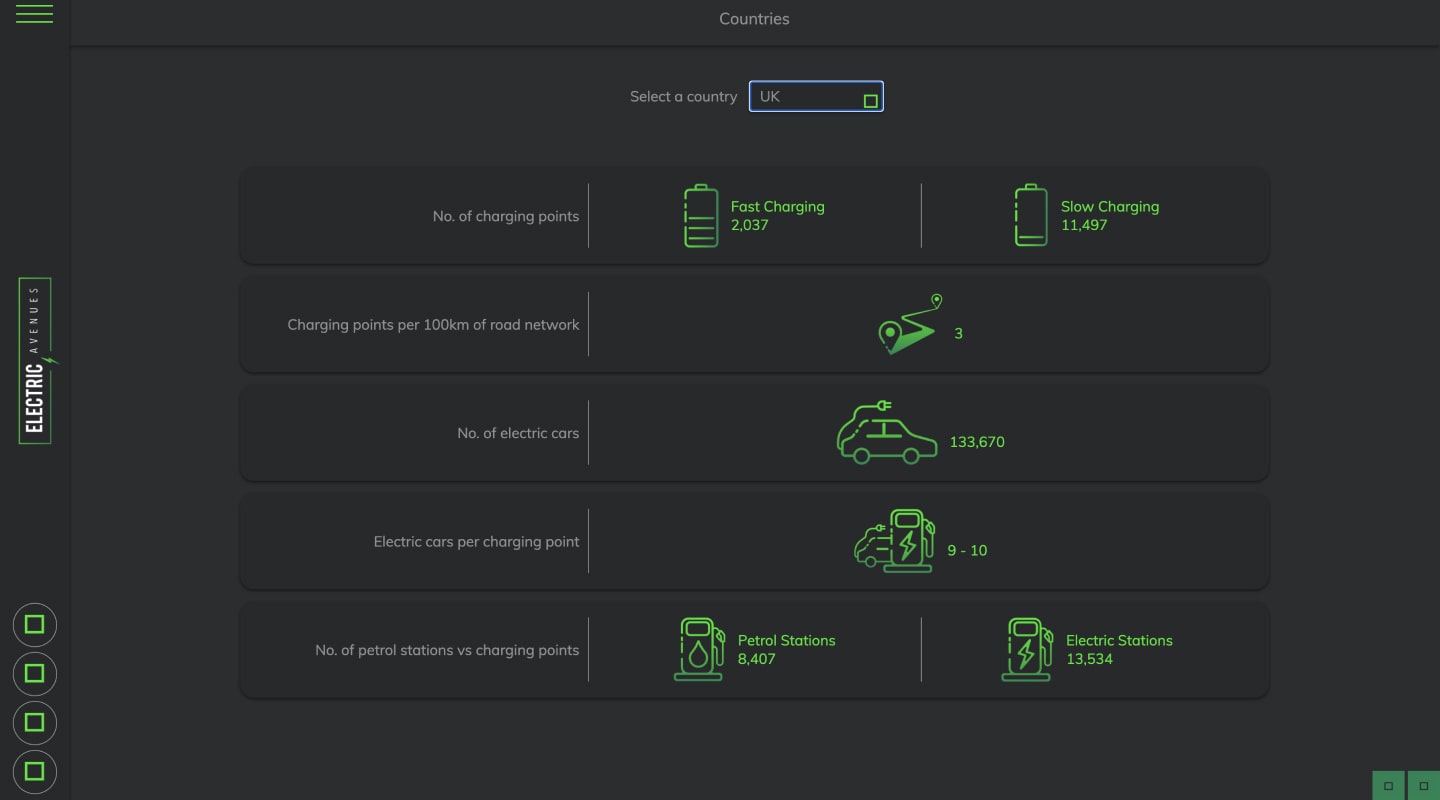Click the value 9 - 10
Viewport: 1440px width, 800px height.
[967, 550]
